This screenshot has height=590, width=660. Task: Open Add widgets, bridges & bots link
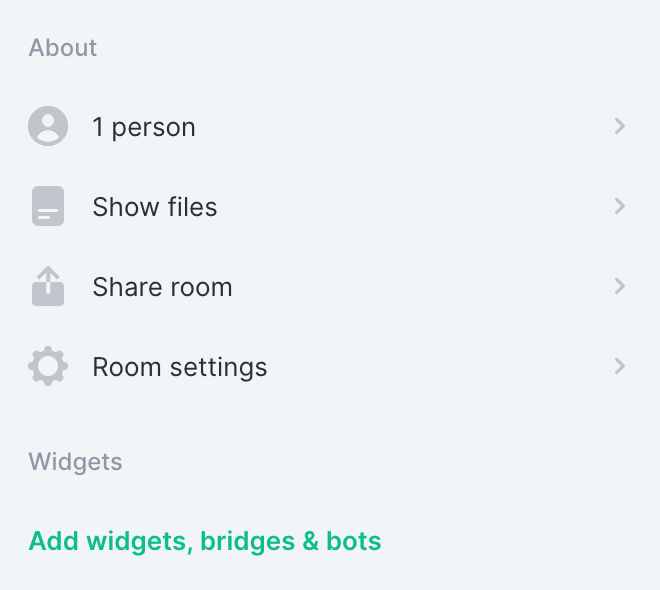point(205,541)
